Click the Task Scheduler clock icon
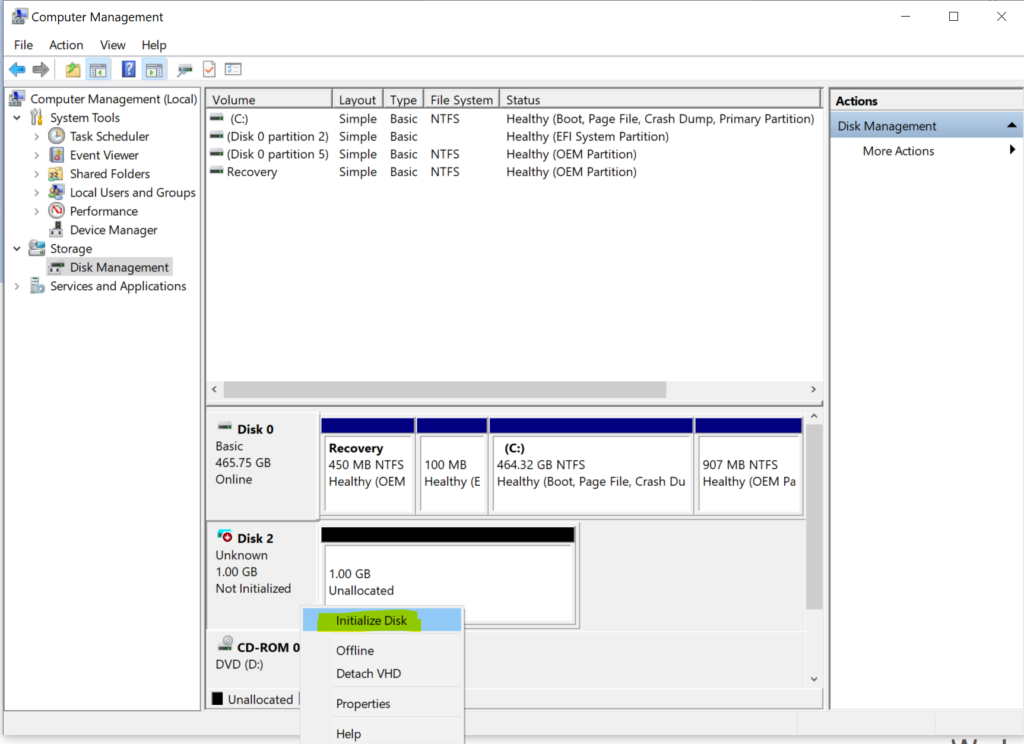The height and width of the screenshot is (744, 1024). pos(57,136)
